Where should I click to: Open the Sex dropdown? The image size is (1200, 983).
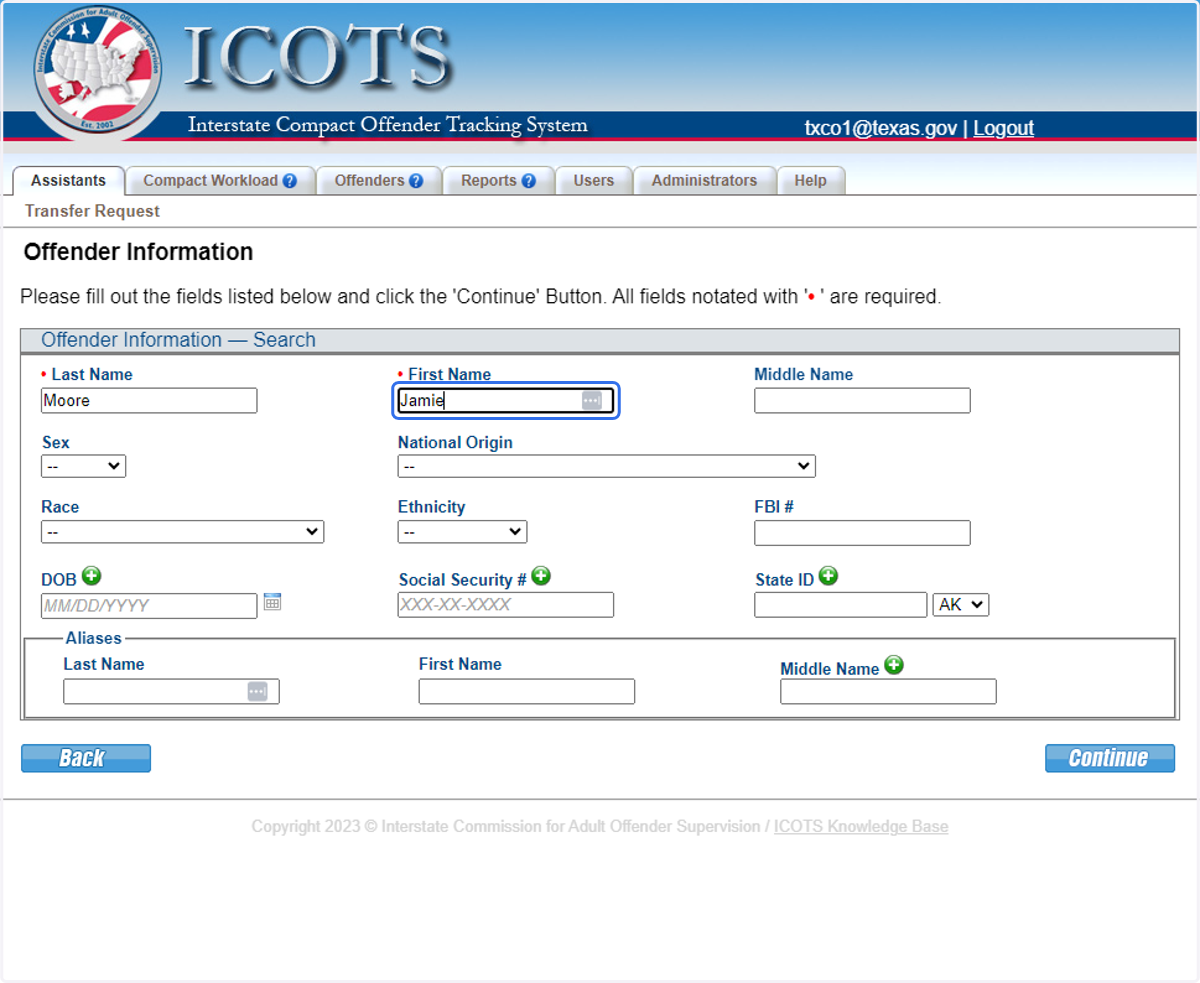pos(84,466)
